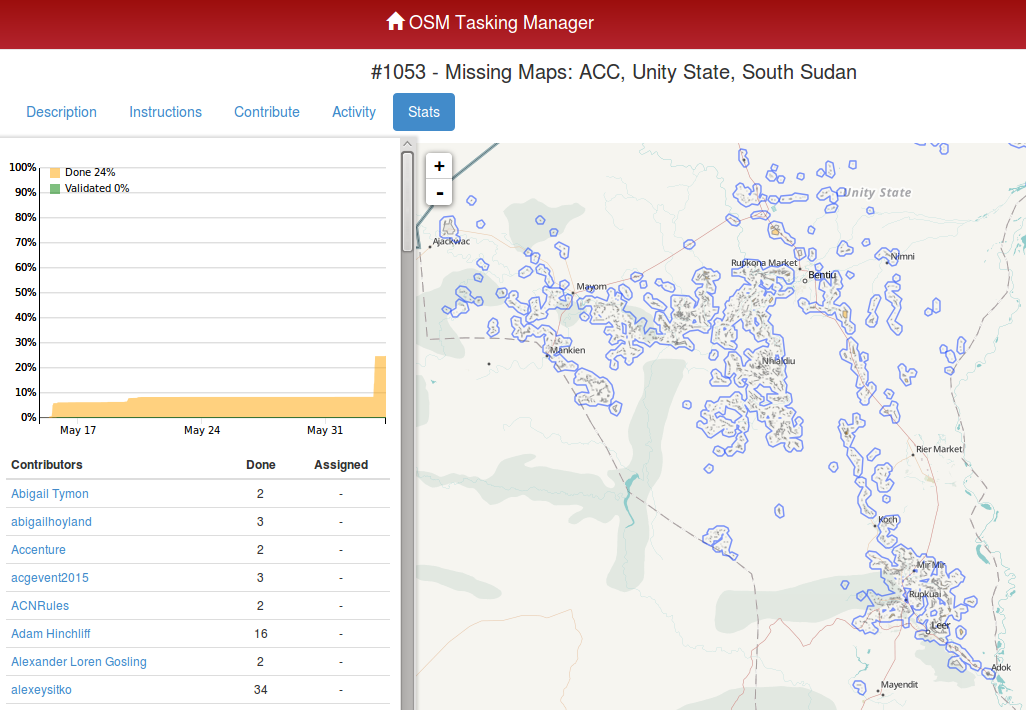1026x710 pixels.
Task: Click the Rier Market map label
Action: [x=939, y=449]
